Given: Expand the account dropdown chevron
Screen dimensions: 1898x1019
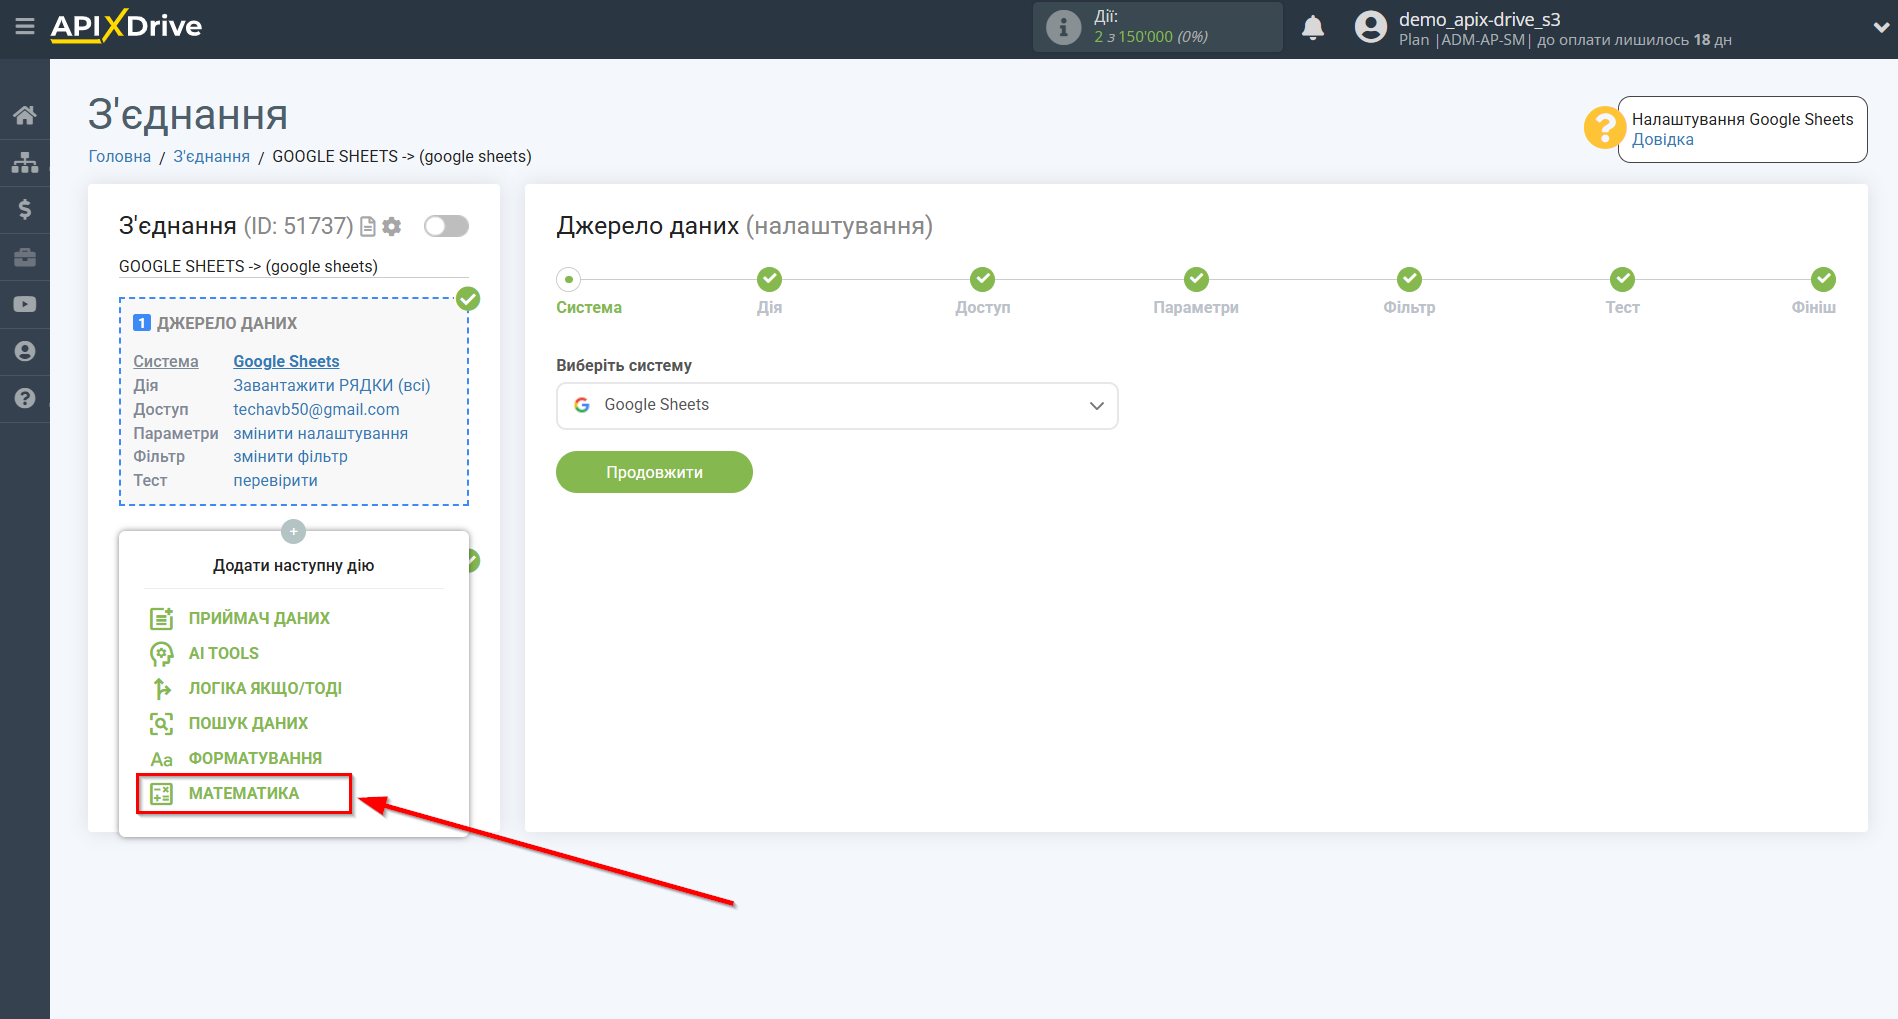Looking at the screenshot, I should pyautogui.click(x=1880, y=28).
